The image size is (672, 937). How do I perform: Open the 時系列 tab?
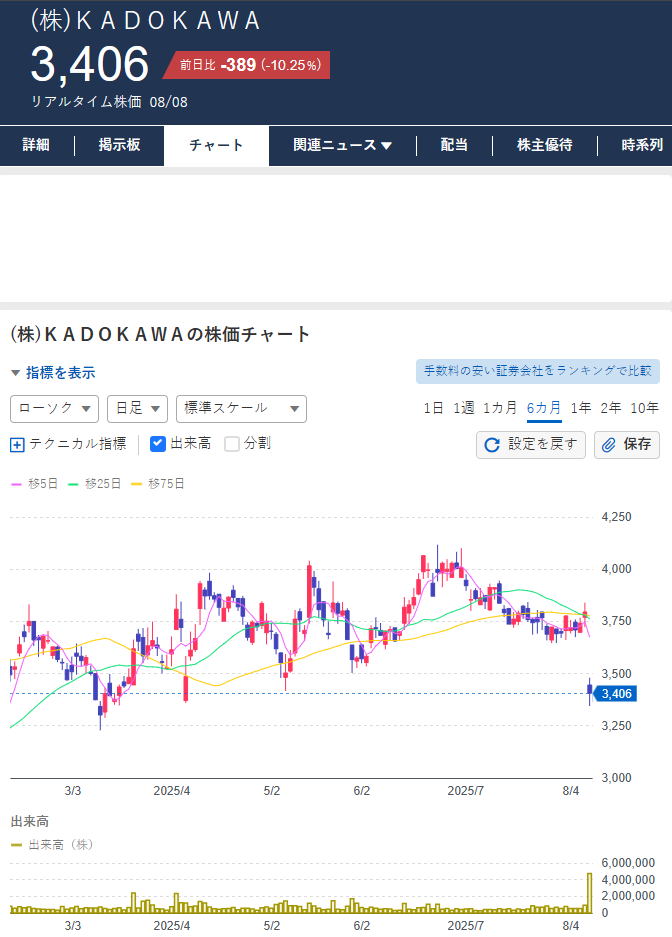click(642, 145)
